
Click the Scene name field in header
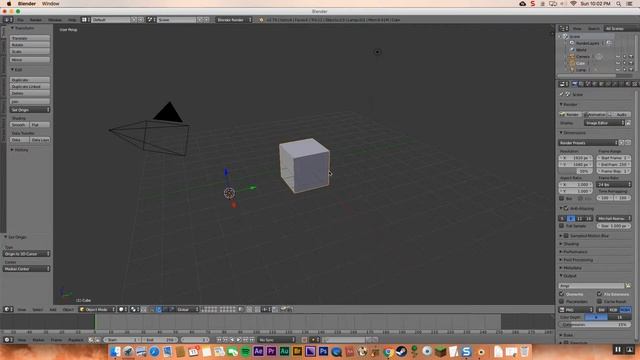coord(176,20)
